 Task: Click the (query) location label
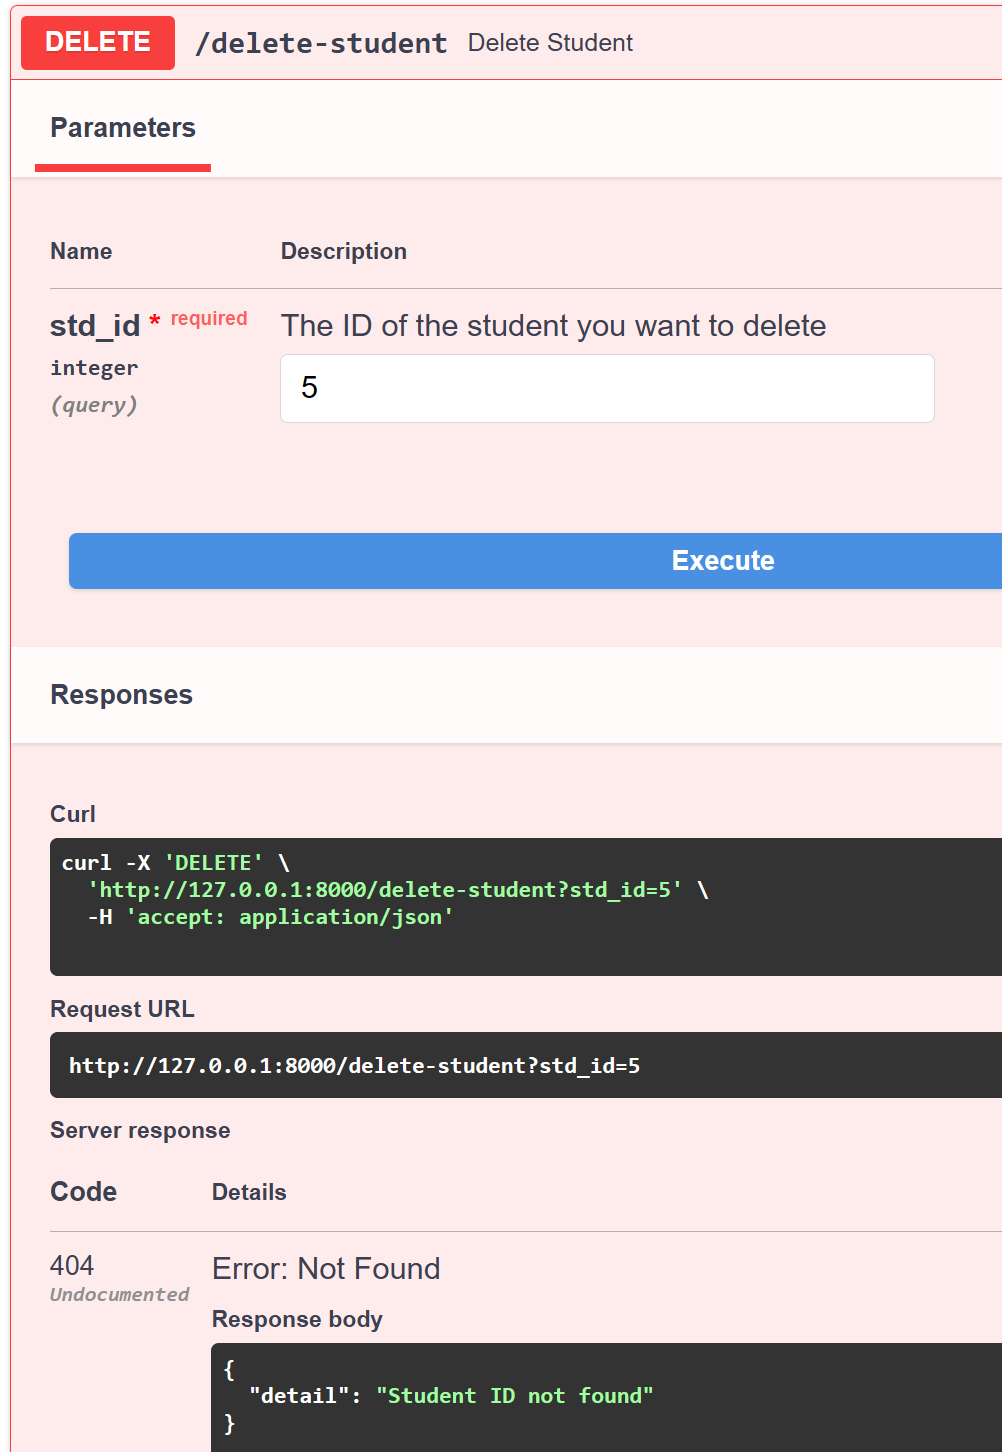tap(94, 405)
